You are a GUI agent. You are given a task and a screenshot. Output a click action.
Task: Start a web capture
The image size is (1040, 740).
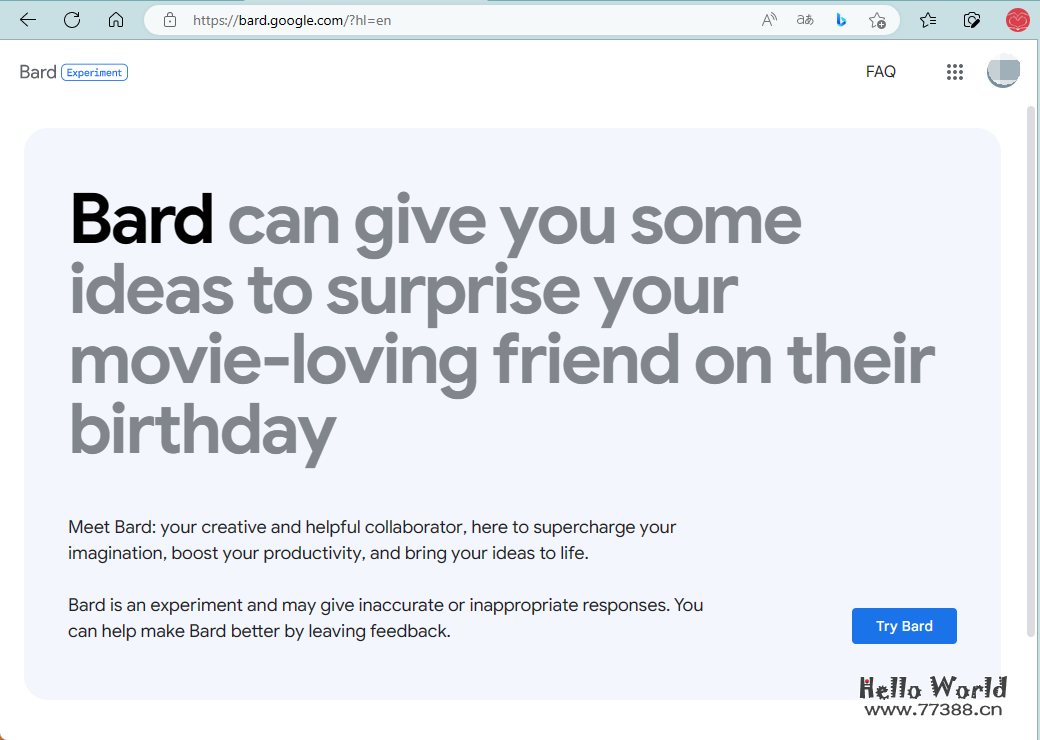tap(971, 19)
